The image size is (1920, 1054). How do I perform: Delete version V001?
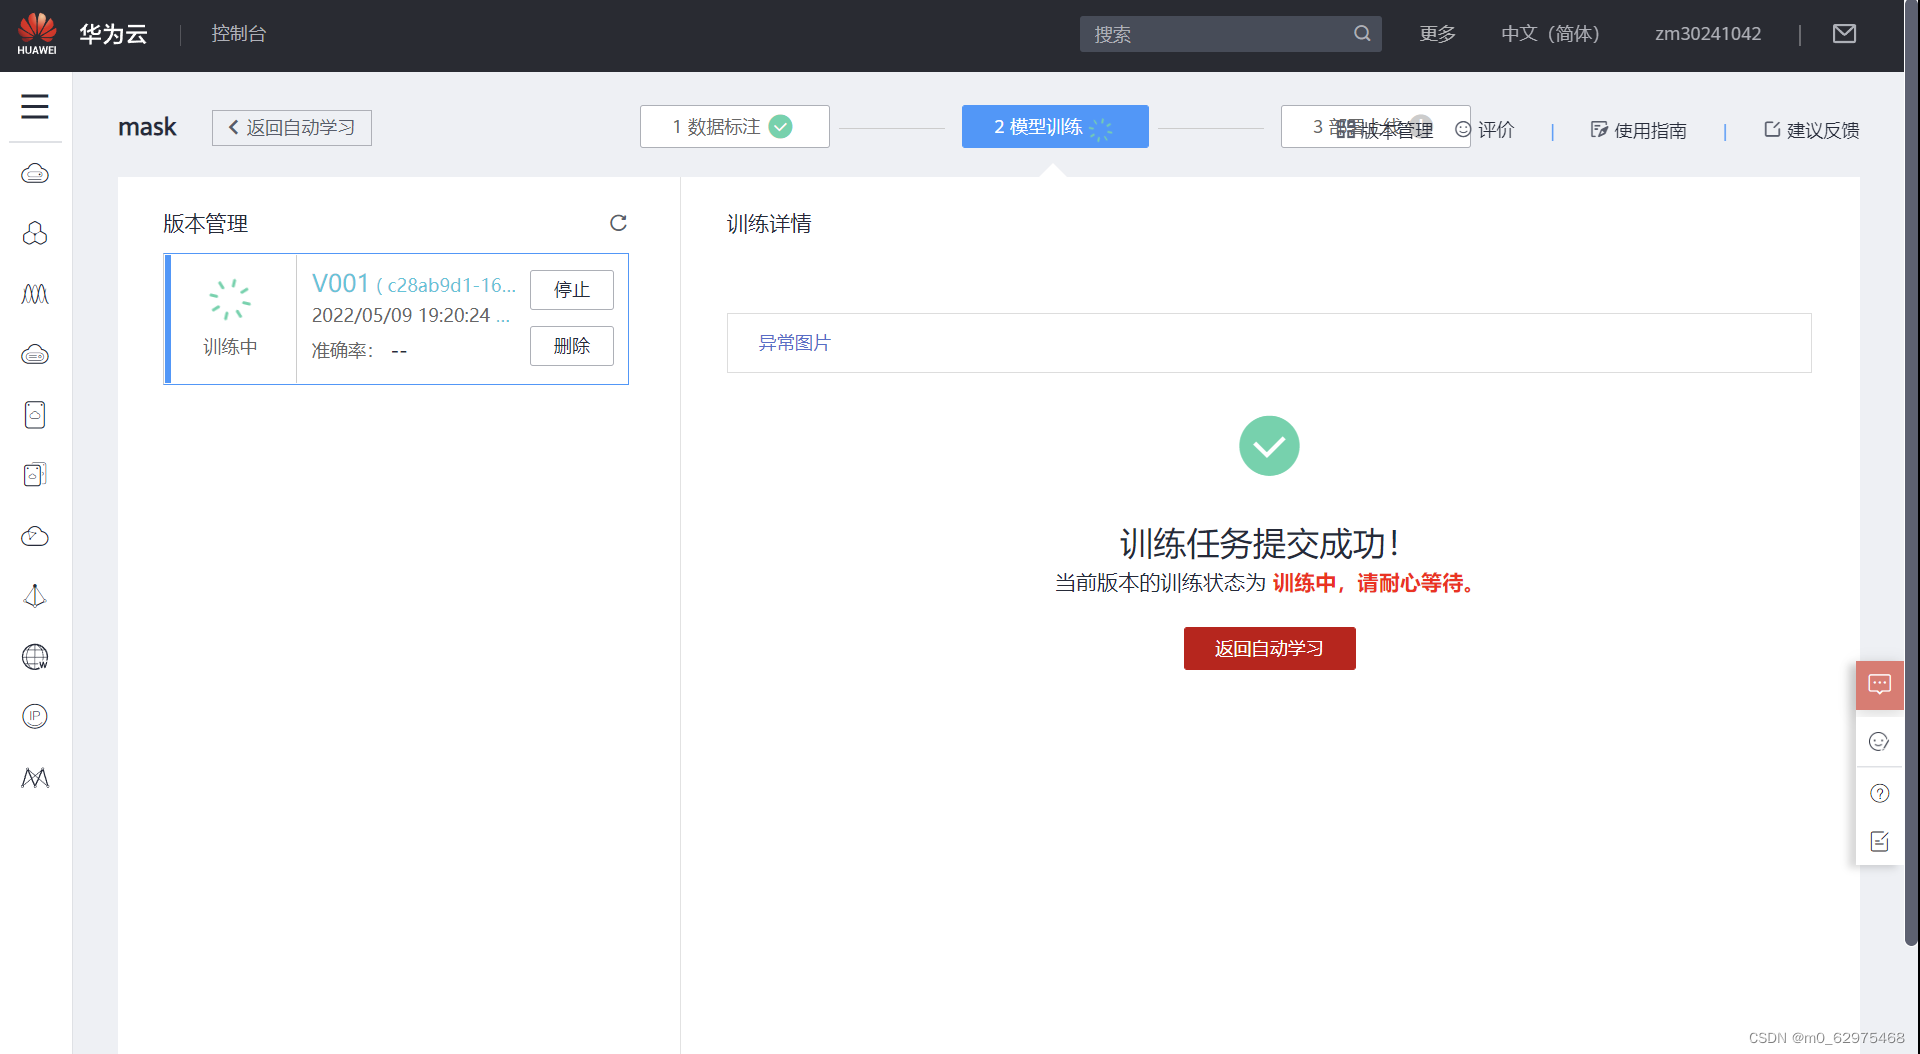572,346
